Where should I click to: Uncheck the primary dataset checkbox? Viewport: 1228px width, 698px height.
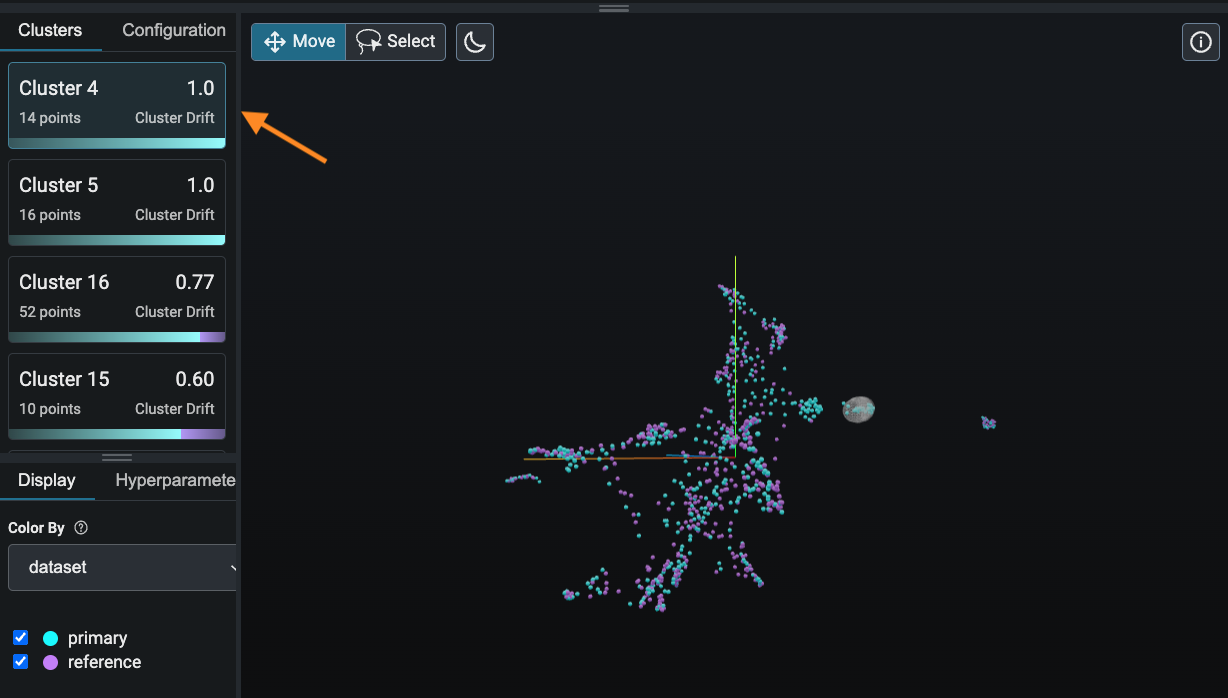(x=20, y=638)
